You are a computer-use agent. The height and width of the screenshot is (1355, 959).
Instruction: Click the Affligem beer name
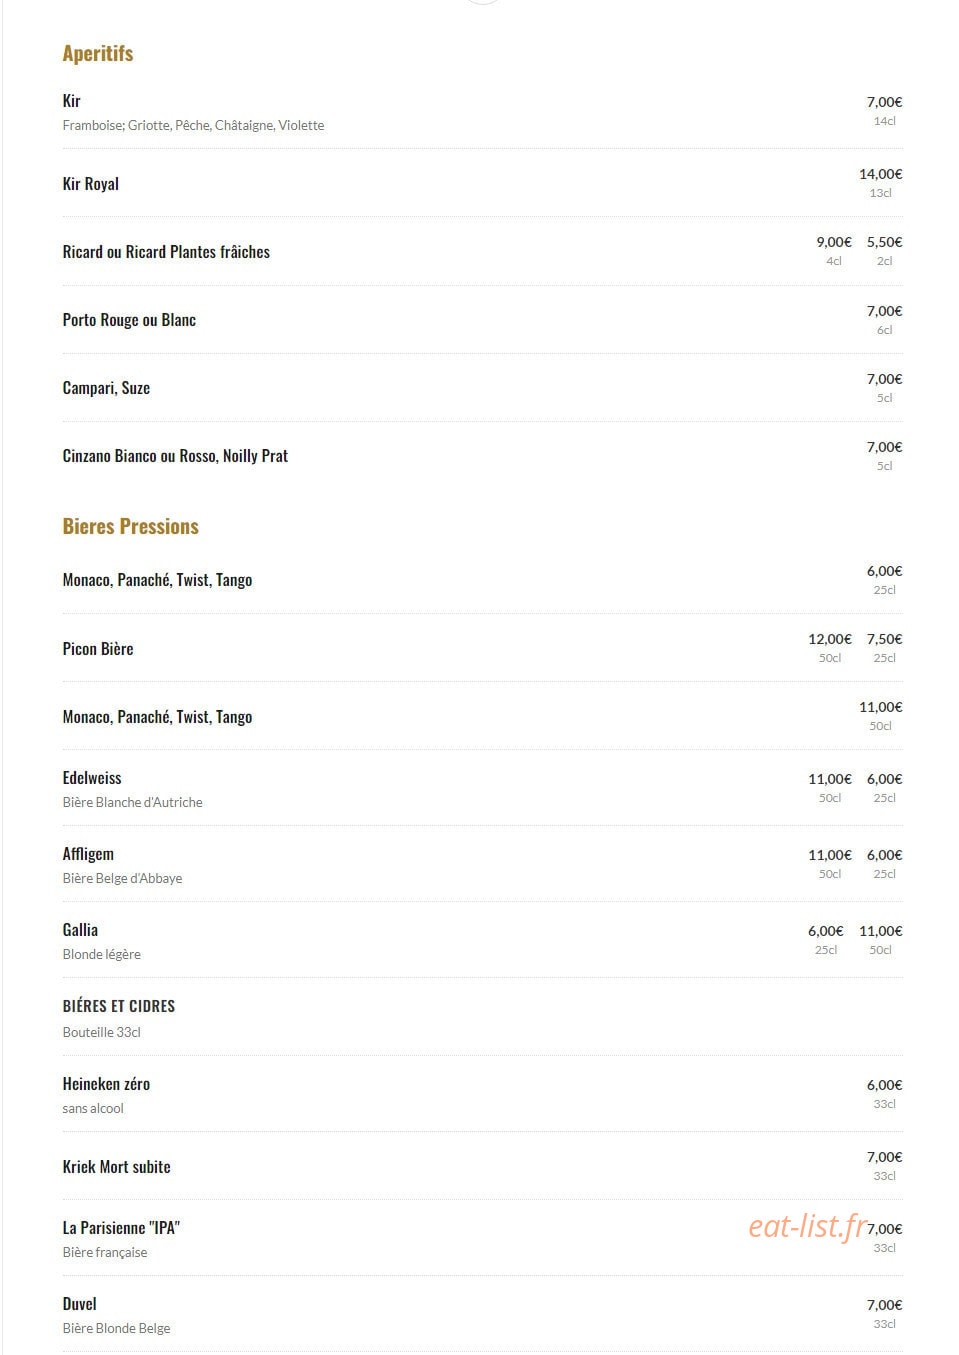coord(88,854)
